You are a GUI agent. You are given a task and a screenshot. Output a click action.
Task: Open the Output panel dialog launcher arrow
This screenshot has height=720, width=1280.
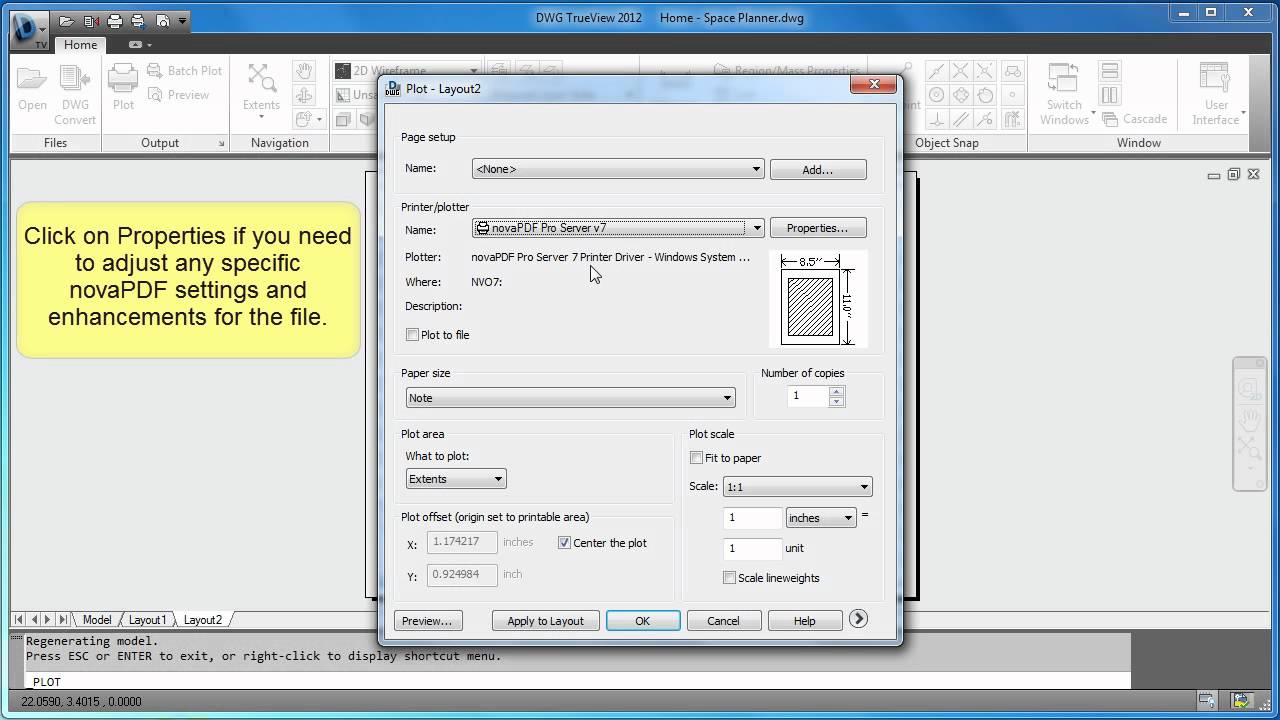(221, 143)
